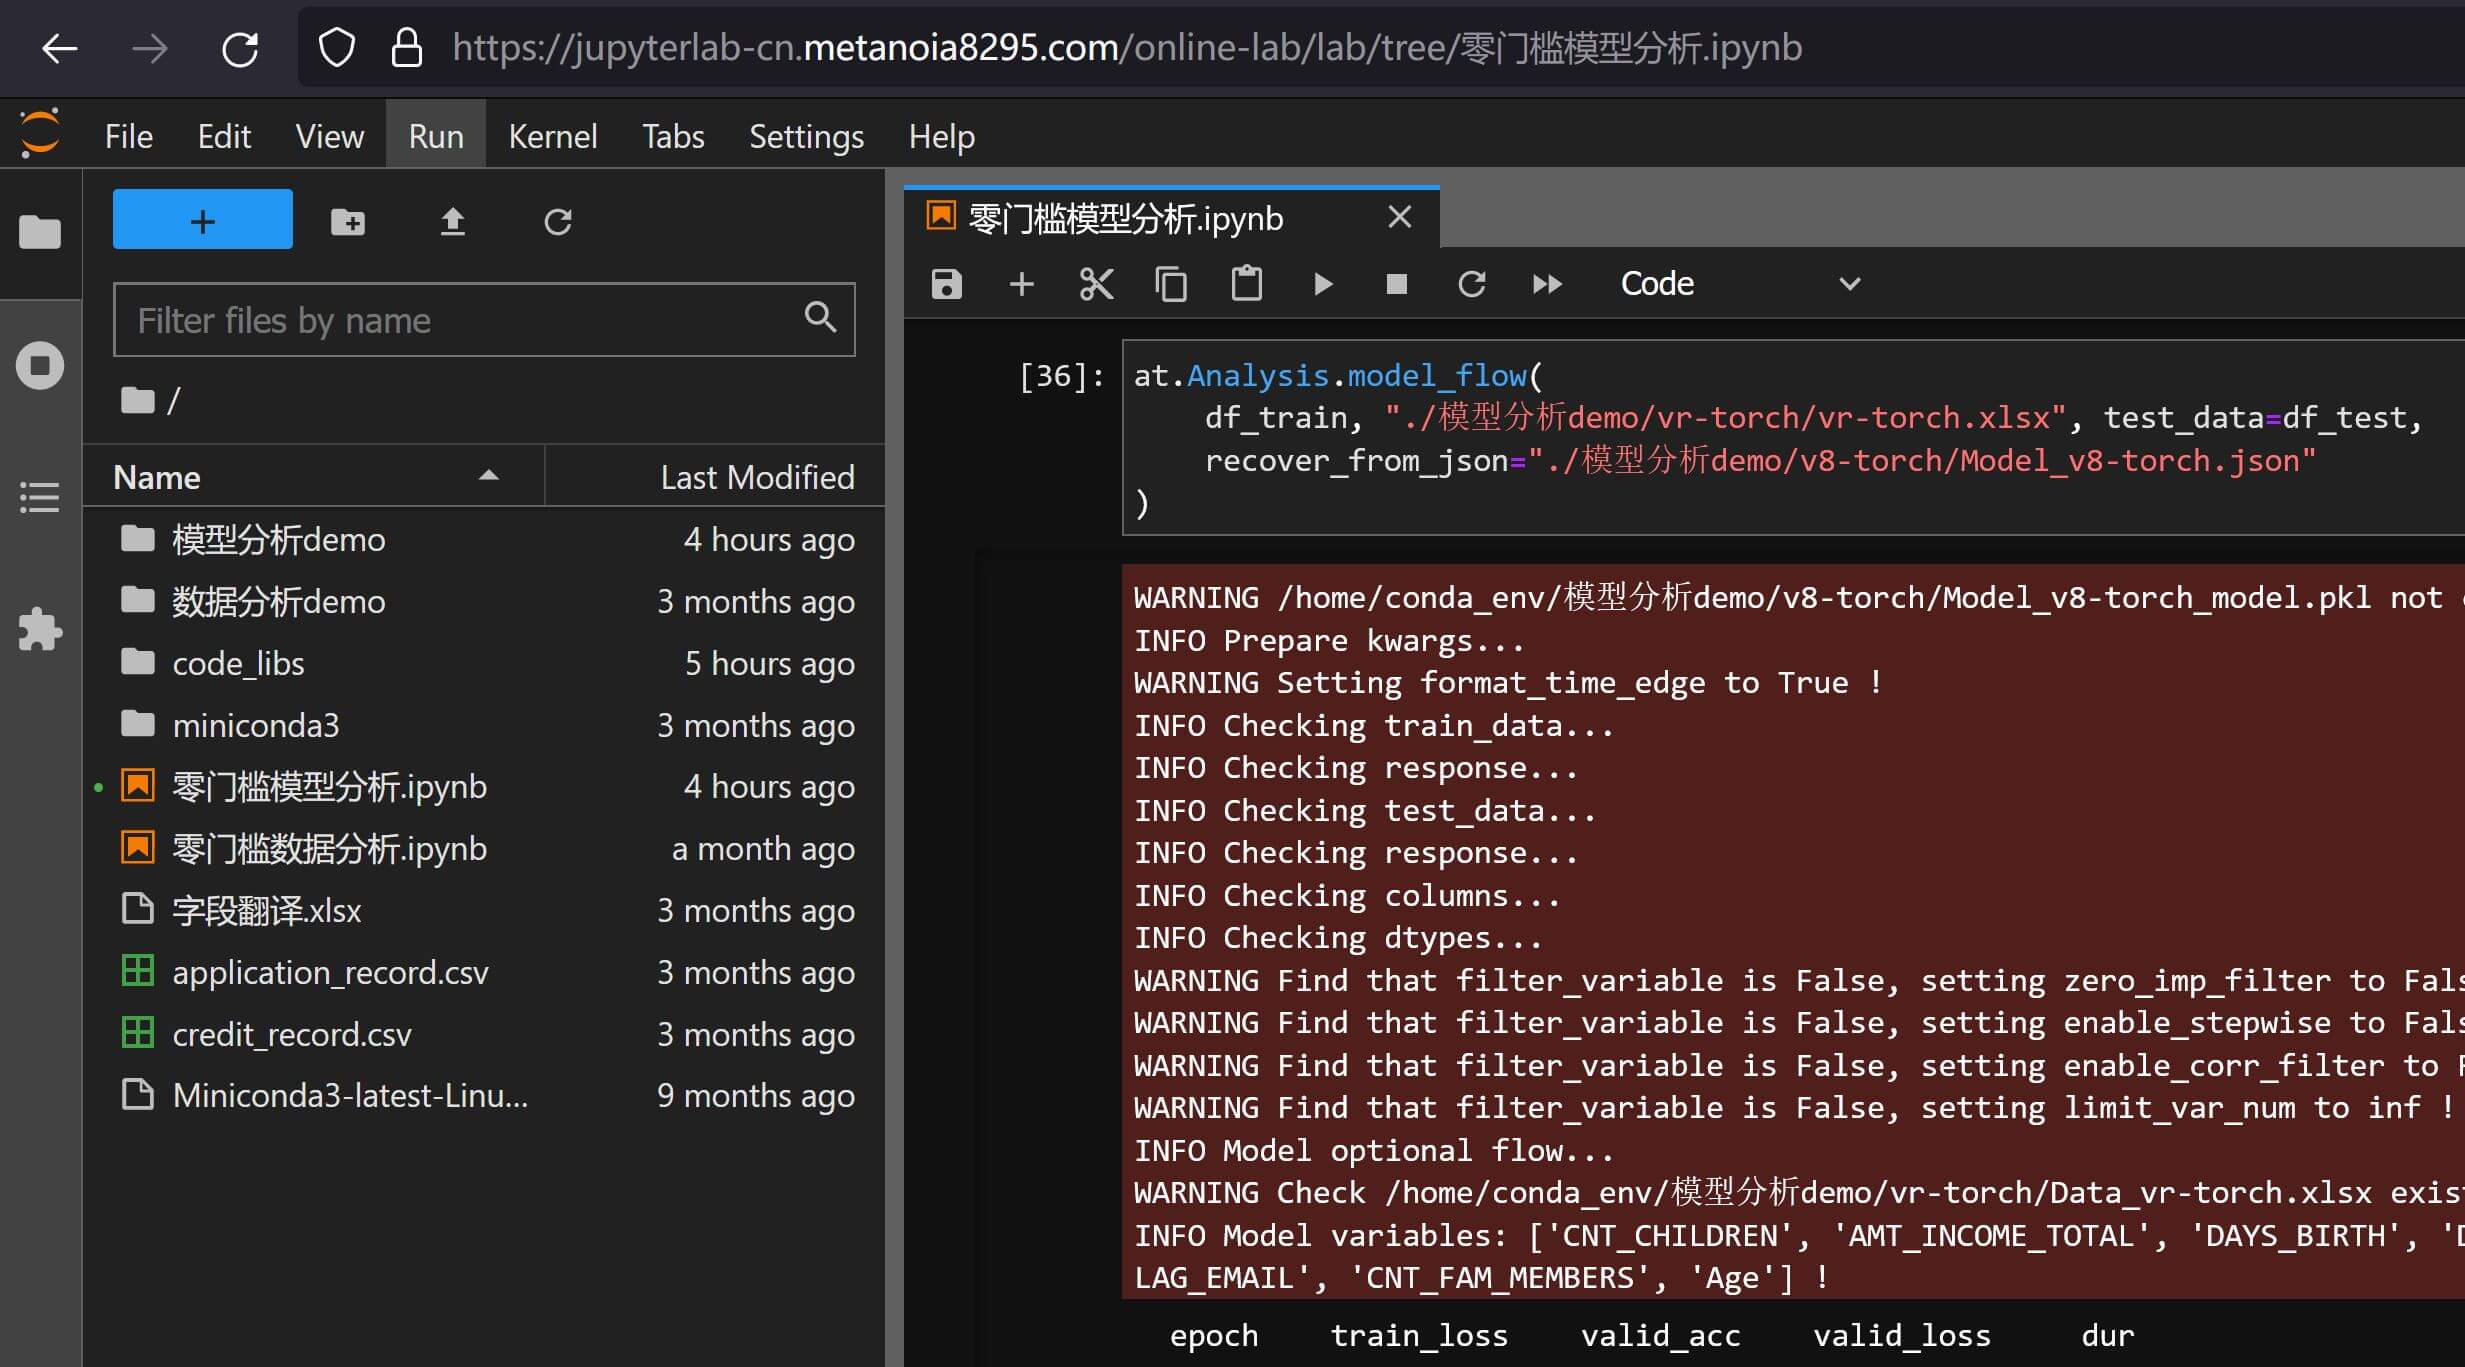
Task: Run the selected cell with play icon
Action: 1322,284
